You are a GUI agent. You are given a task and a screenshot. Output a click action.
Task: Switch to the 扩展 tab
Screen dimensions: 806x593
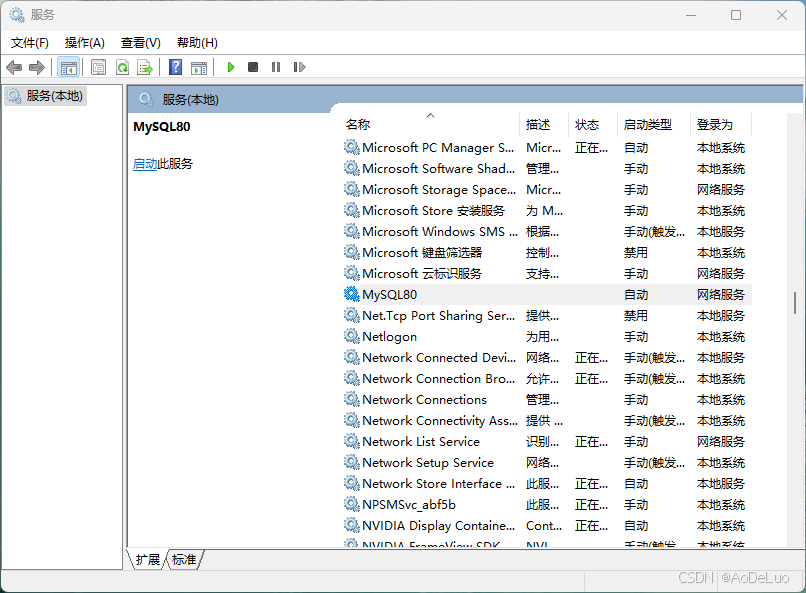(148, 559)
